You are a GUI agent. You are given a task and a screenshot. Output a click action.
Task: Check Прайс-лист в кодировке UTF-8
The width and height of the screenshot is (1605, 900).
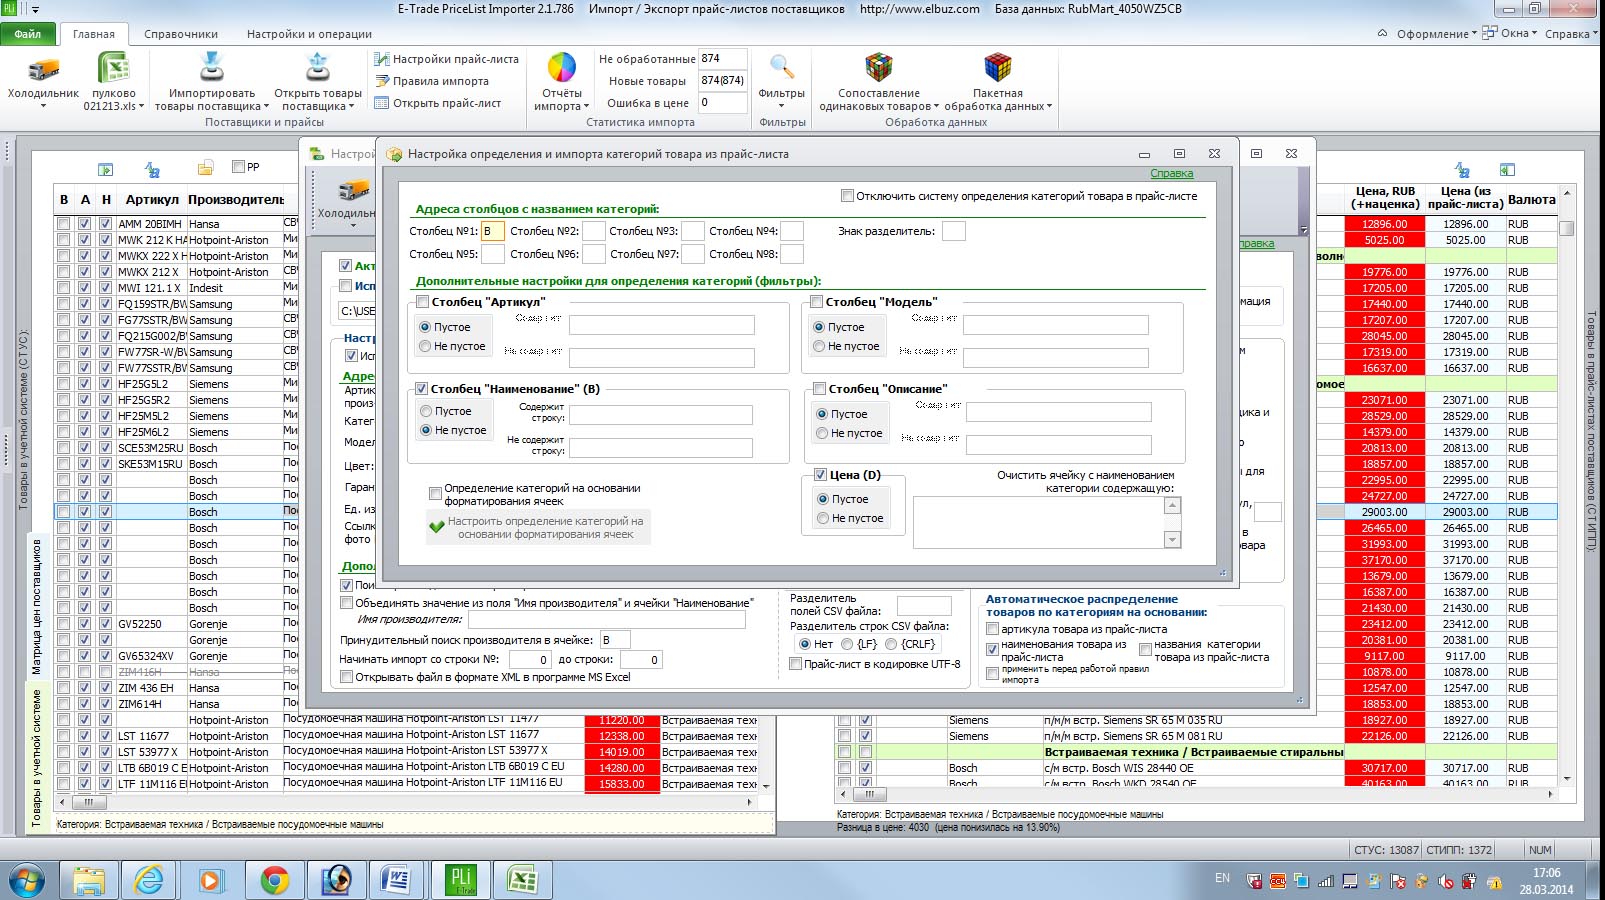coord(795,664)
